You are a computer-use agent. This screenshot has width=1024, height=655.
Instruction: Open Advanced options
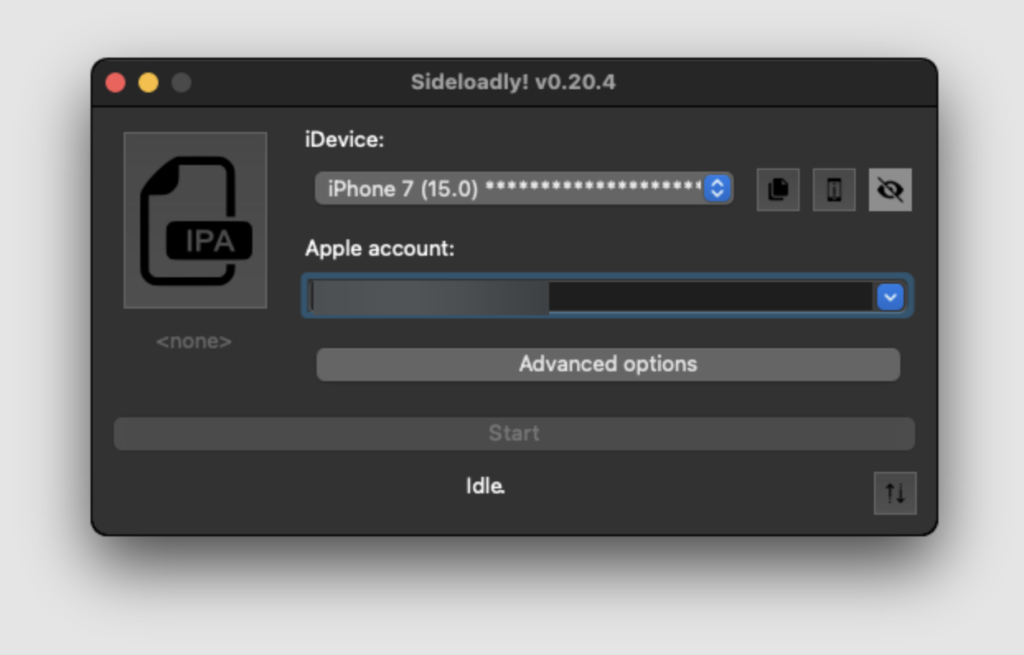click(x=608, y=364)
